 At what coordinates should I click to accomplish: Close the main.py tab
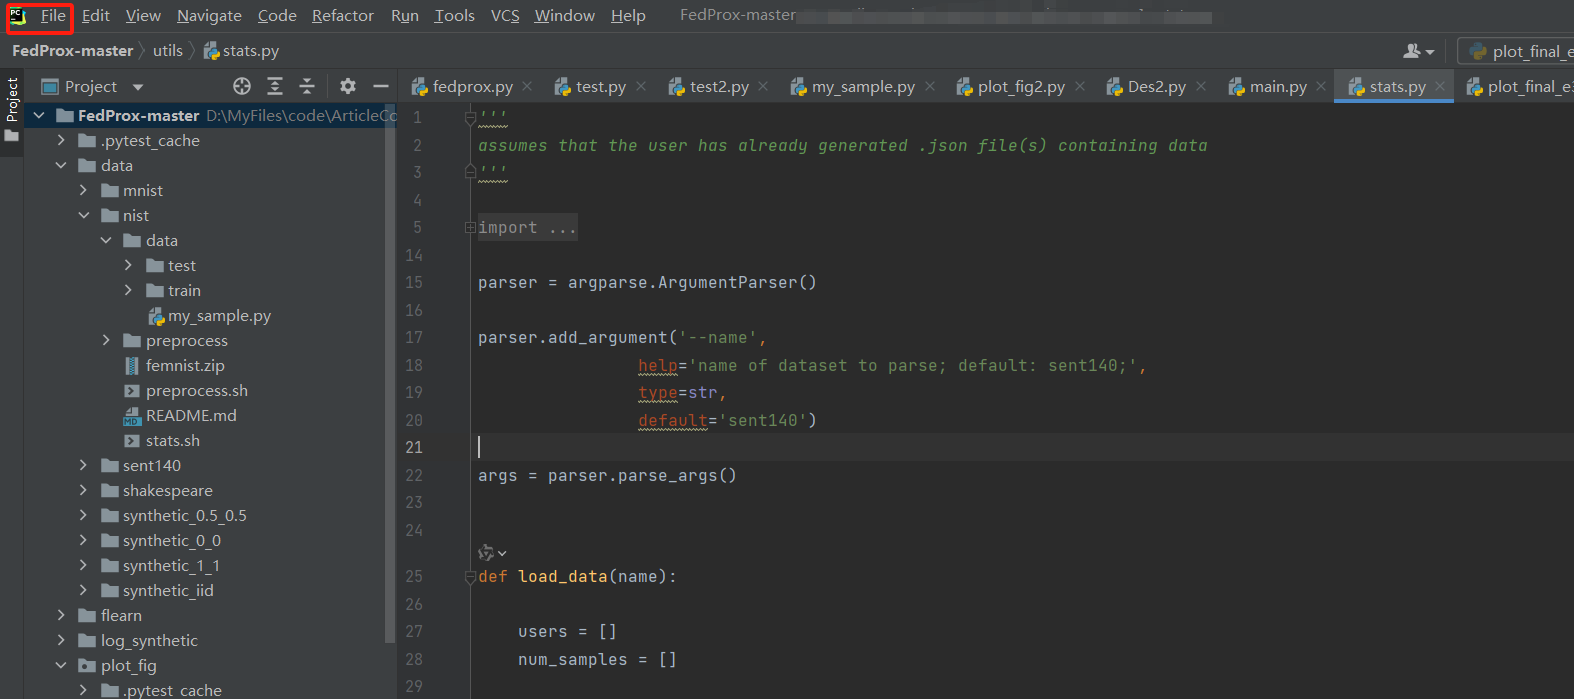(1321, 87)
